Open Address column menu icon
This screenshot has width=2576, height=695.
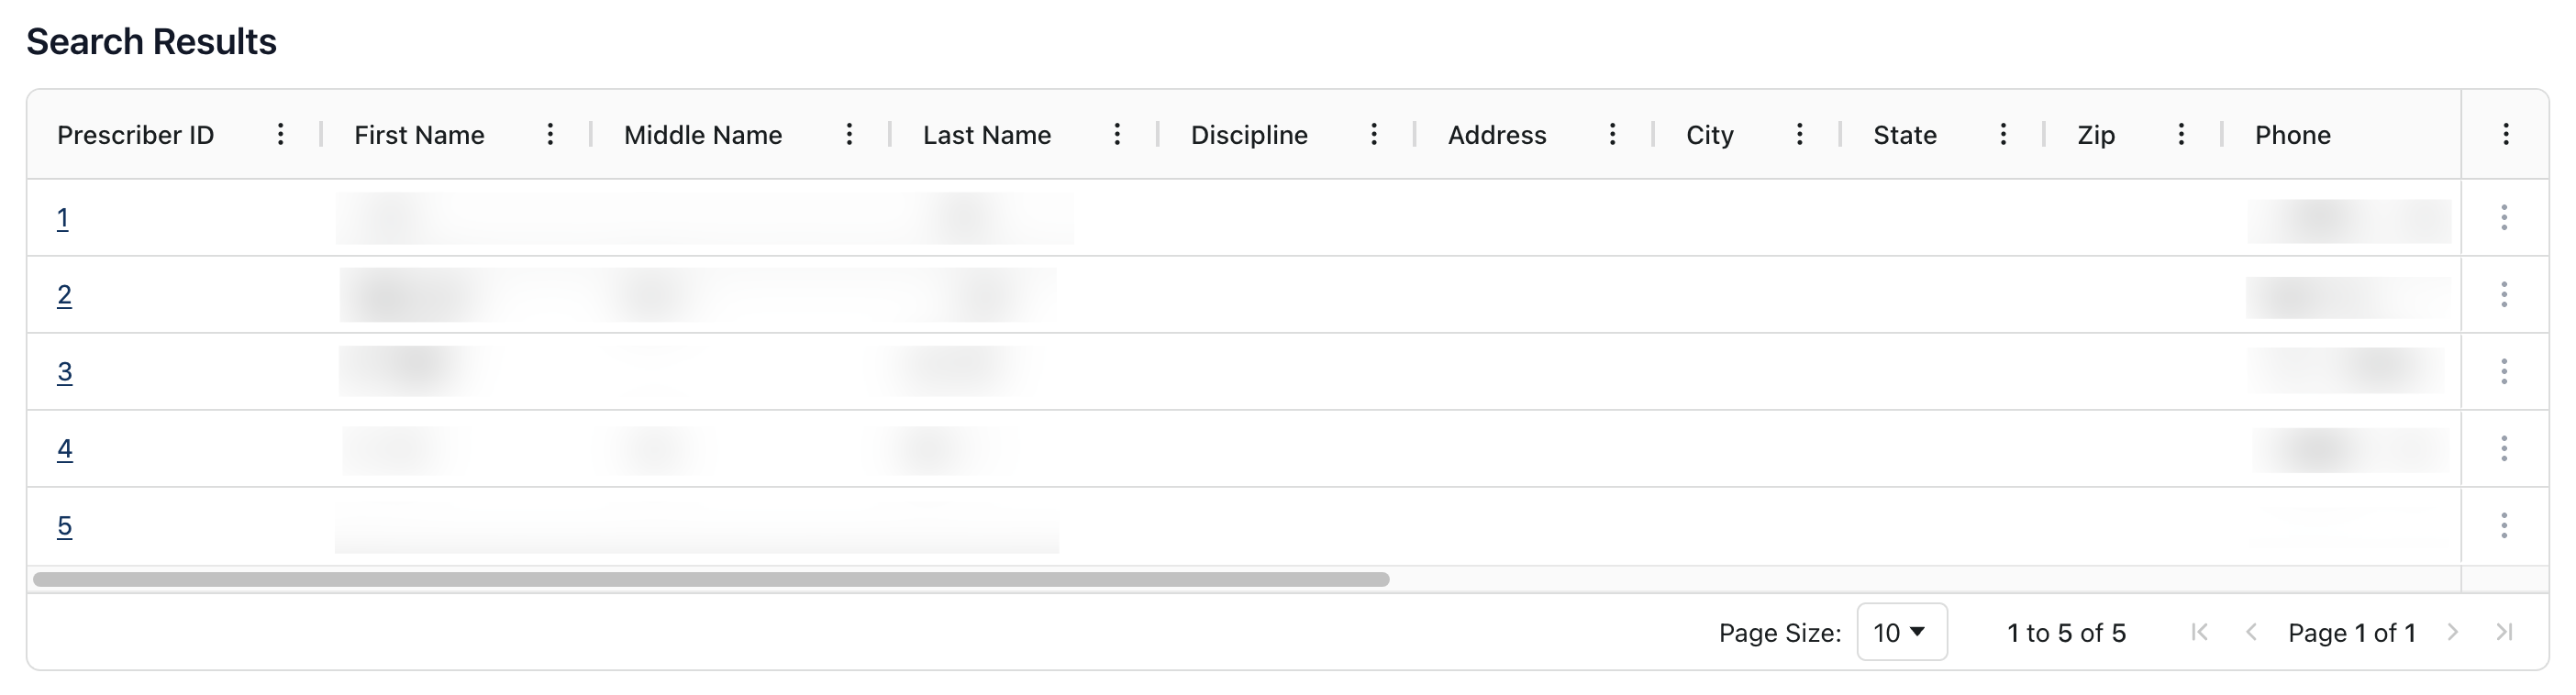(x=1612, y=134)
